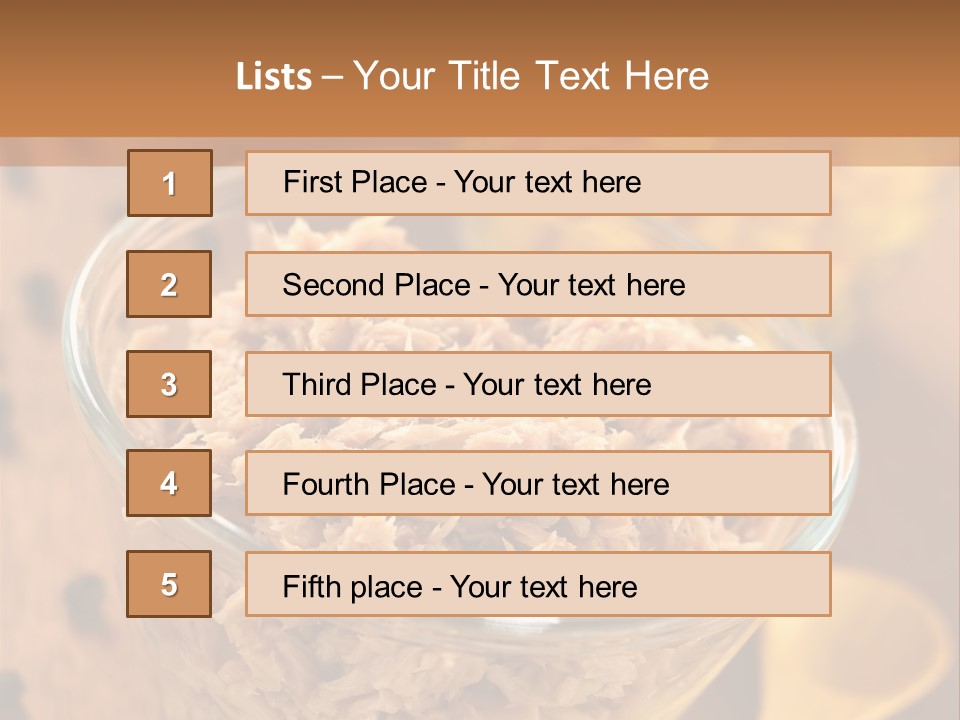Click the number 1 box
The height and width of the screenshot is (720, 960).
coord(169,183)
